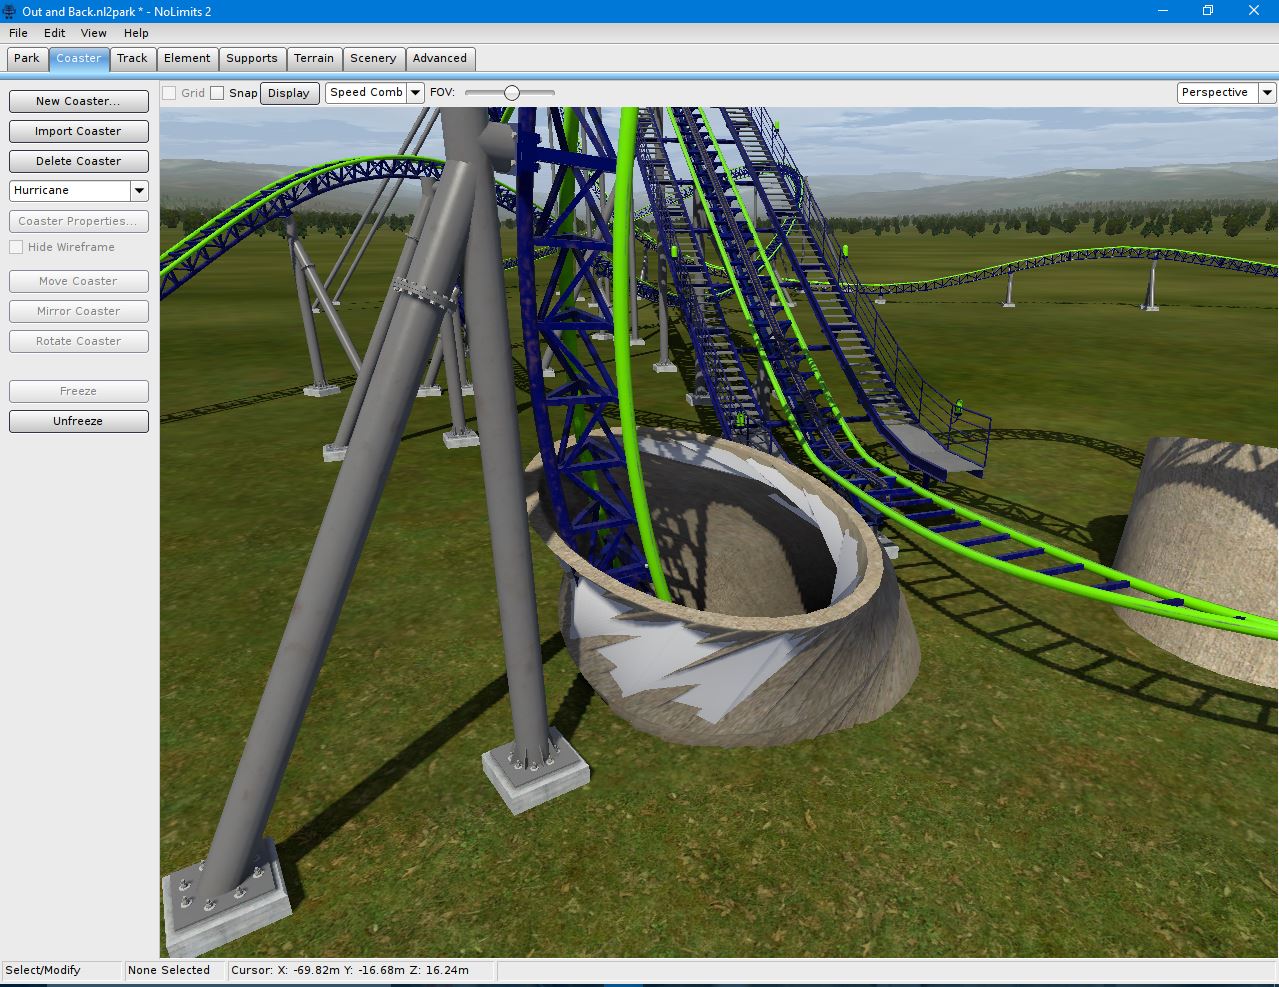
Task: Check the Hide Wireframe option
Action: tap(16, 247)
